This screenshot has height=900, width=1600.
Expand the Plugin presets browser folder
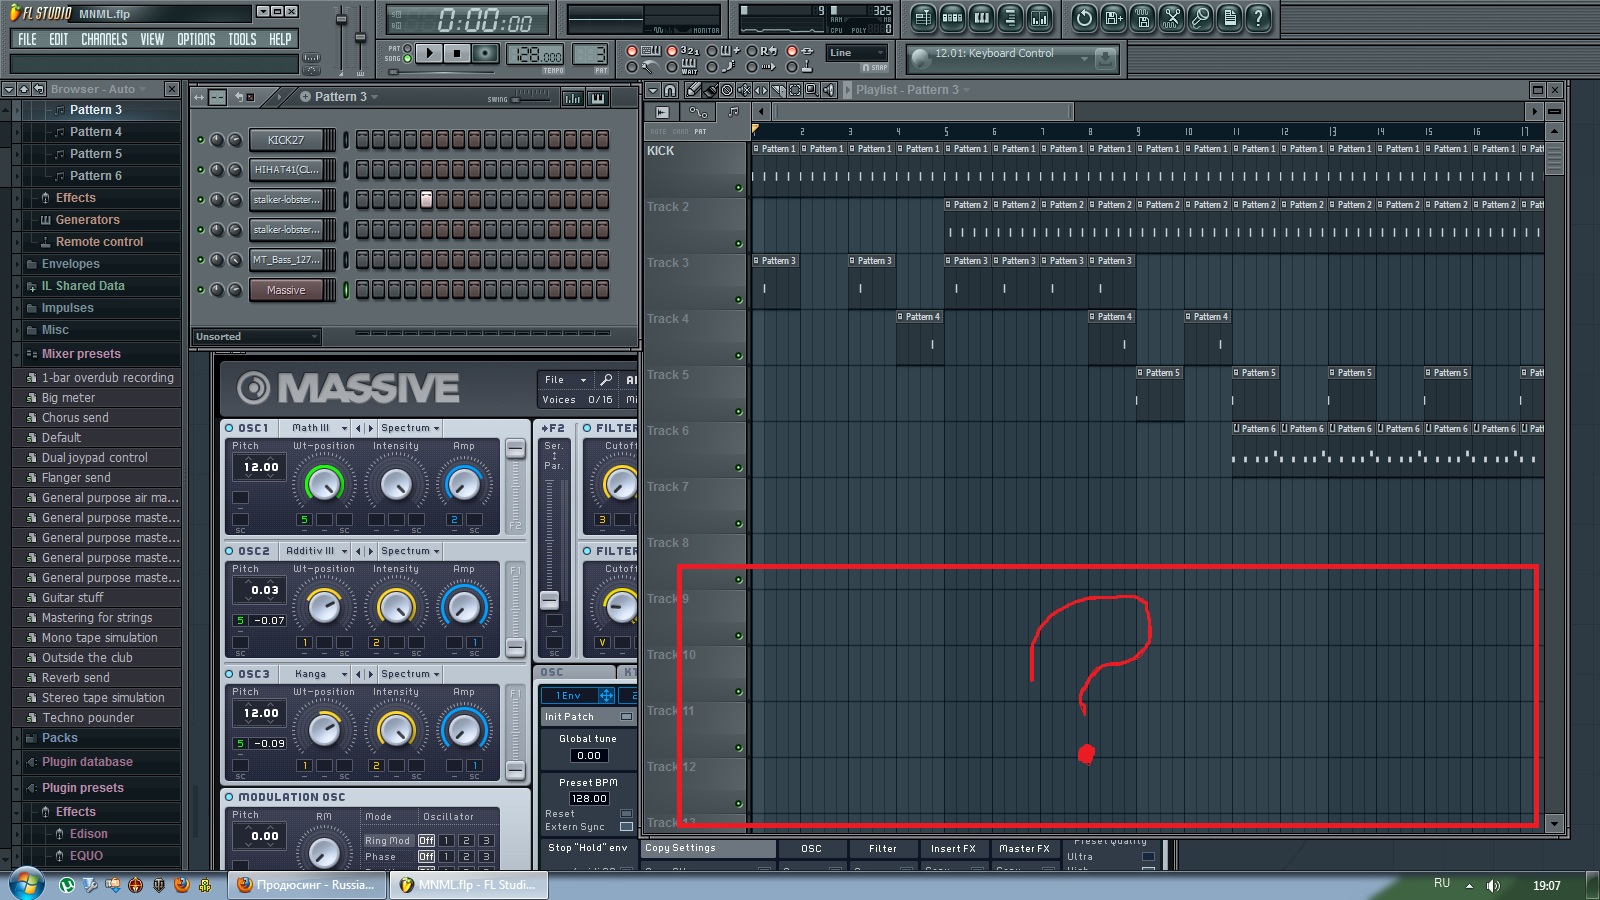(x=82, y=788)
